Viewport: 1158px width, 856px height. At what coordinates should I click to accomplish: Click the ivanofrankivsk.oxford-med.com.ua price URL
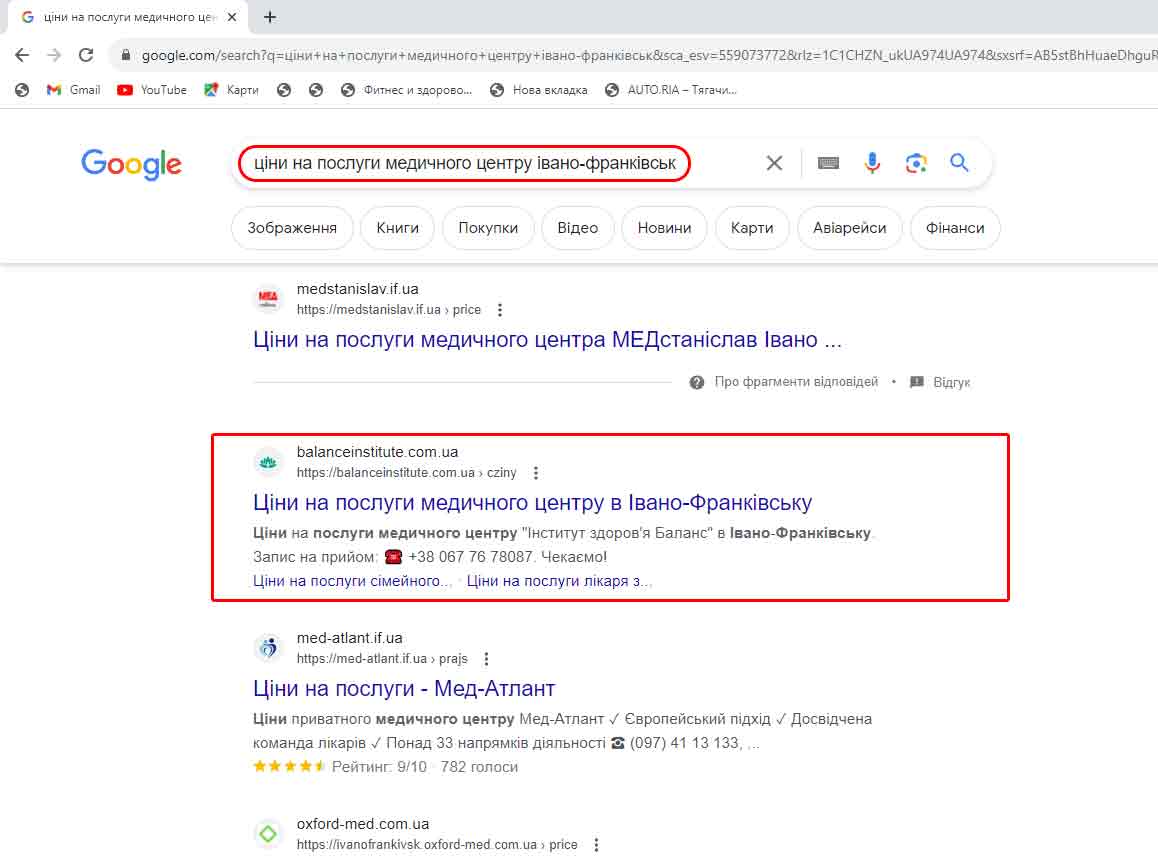[x=437, y=845]
